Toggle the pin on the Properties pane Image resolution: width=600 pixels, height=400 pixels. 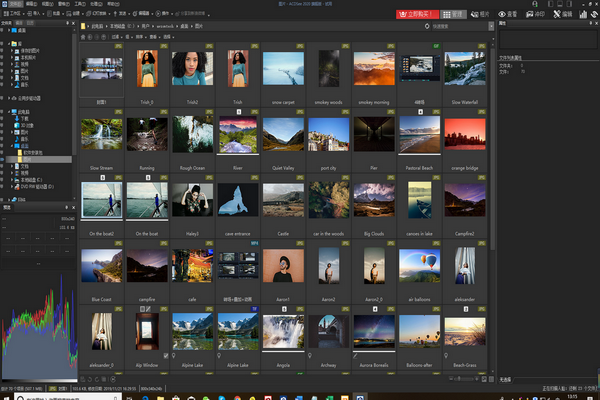pos(590,23)
